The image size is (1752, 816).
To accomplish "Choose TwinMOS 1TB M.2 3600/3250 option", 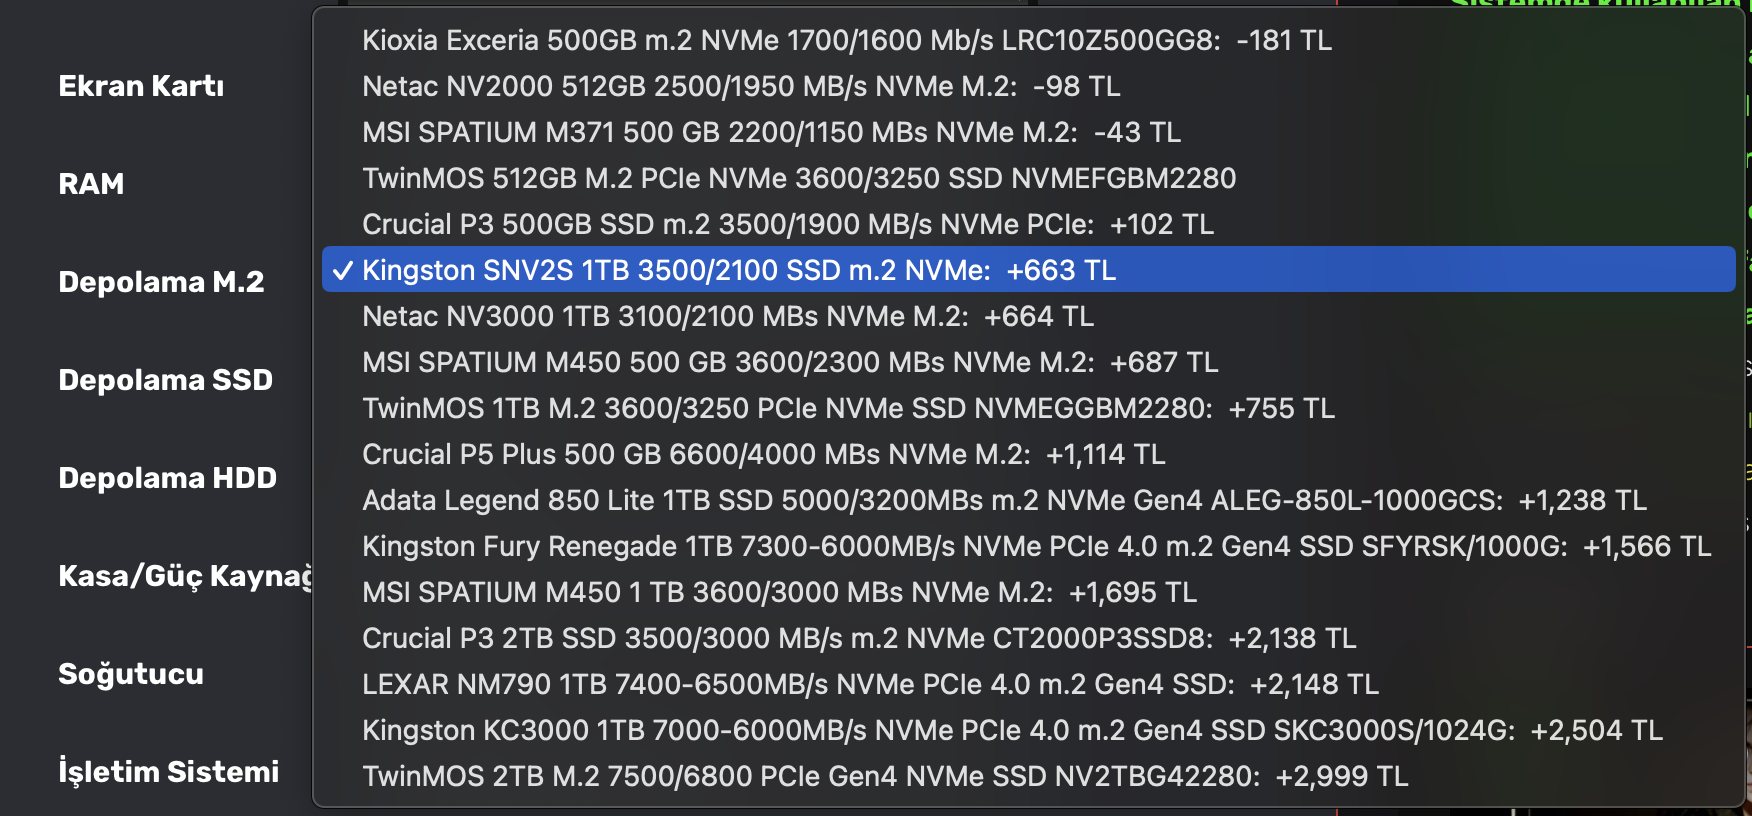I will tap(847, 408).
